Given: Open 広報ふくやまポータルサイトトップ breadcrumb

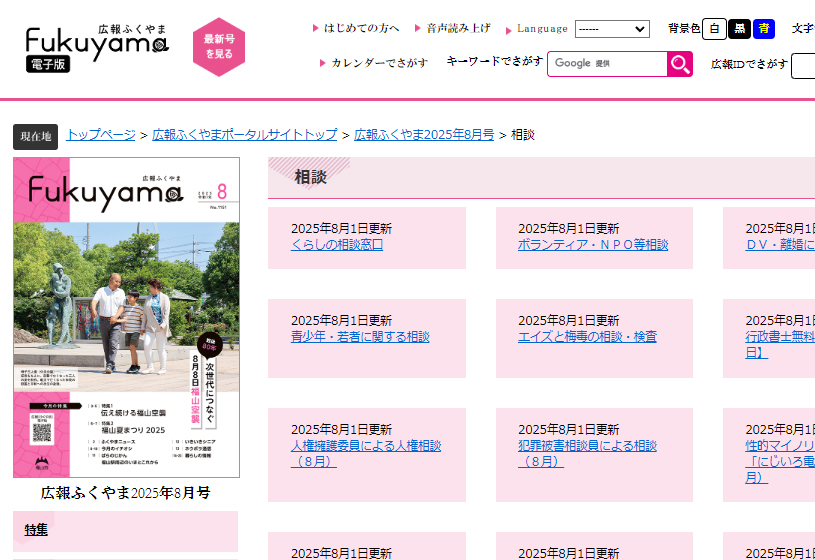Looking at the screenshot, I should (x=245, y=135).
